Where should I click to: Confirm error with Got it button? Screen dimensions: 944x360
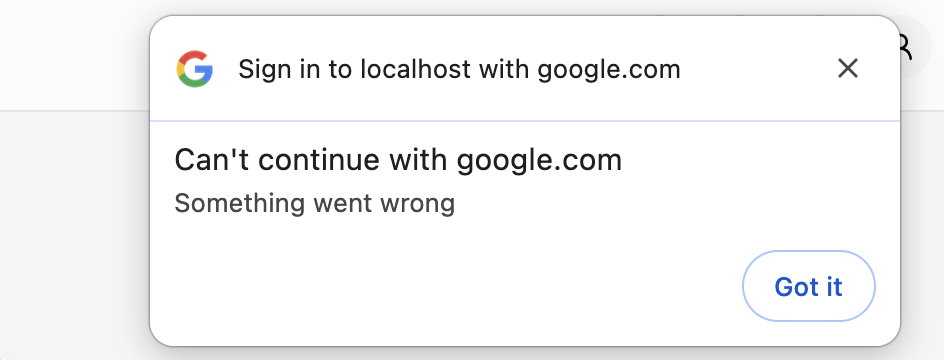click(x=809, y=287)
